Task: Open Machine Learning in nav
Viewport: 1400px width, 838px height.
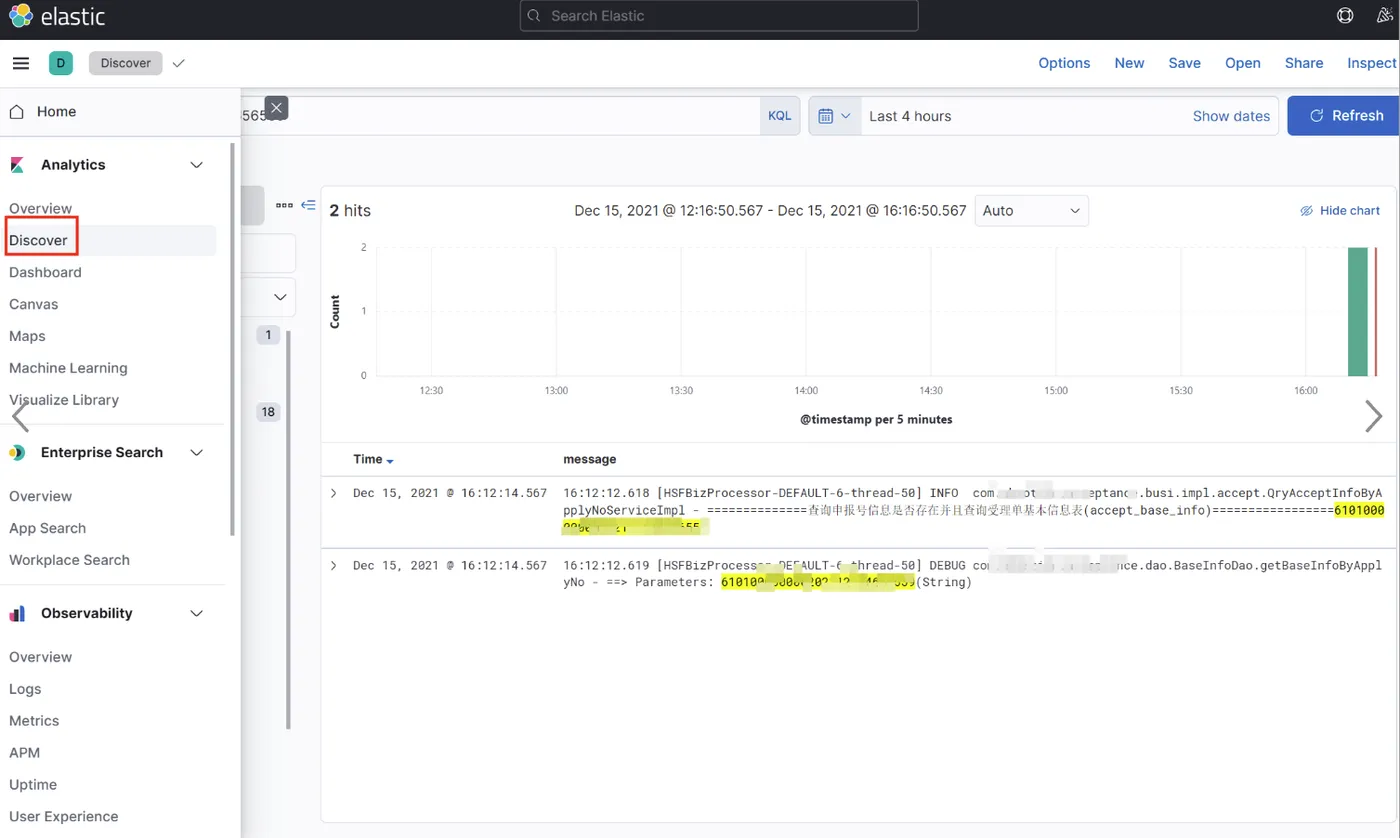Action: tap(68, 368)
